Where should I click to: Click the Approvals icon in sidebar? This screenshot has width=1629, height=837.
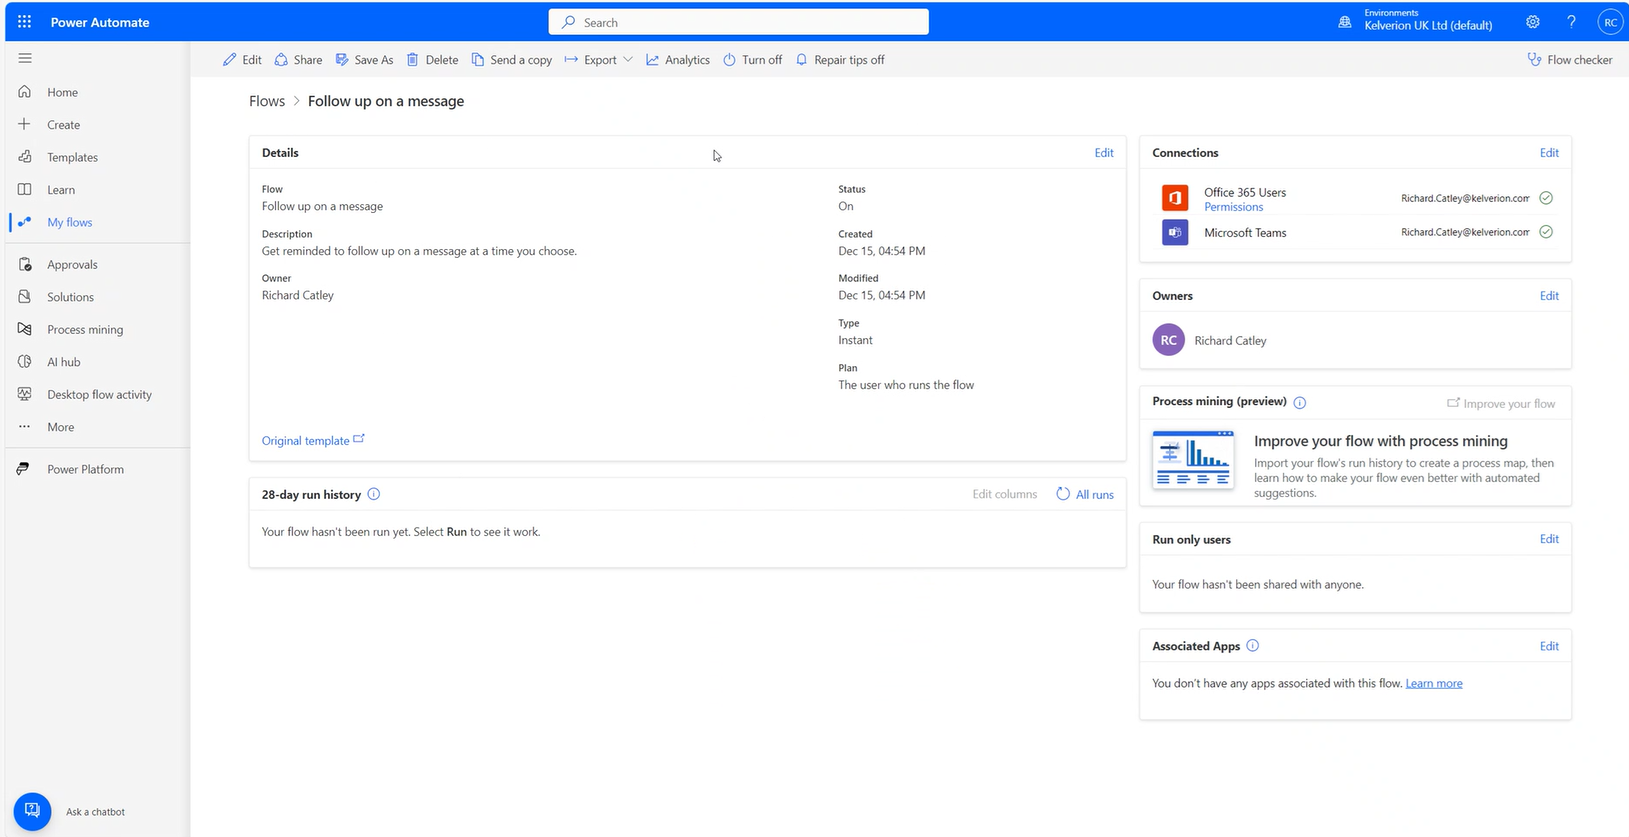coord(25,264)
